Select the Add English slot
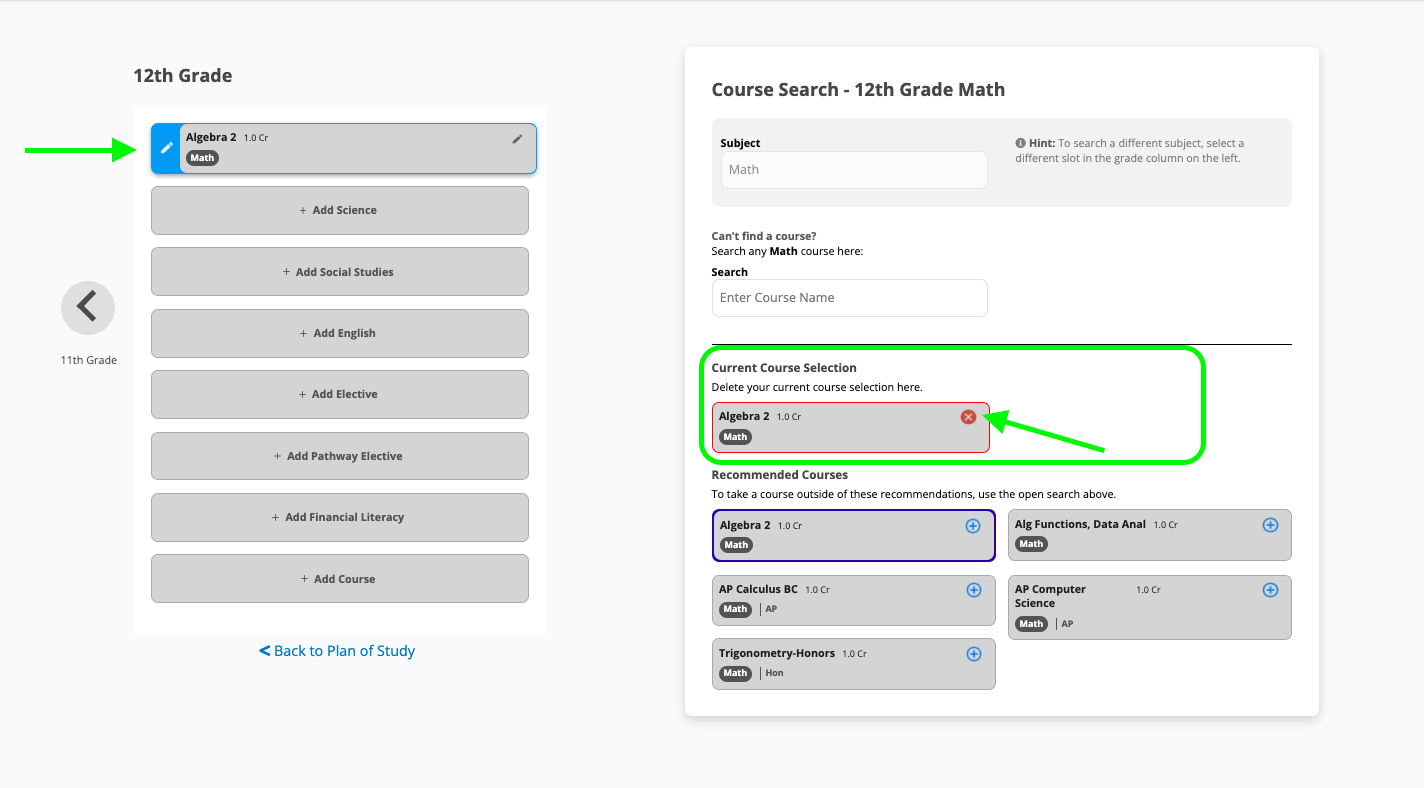Screen dimensions: 1424x788 [339, 334]
